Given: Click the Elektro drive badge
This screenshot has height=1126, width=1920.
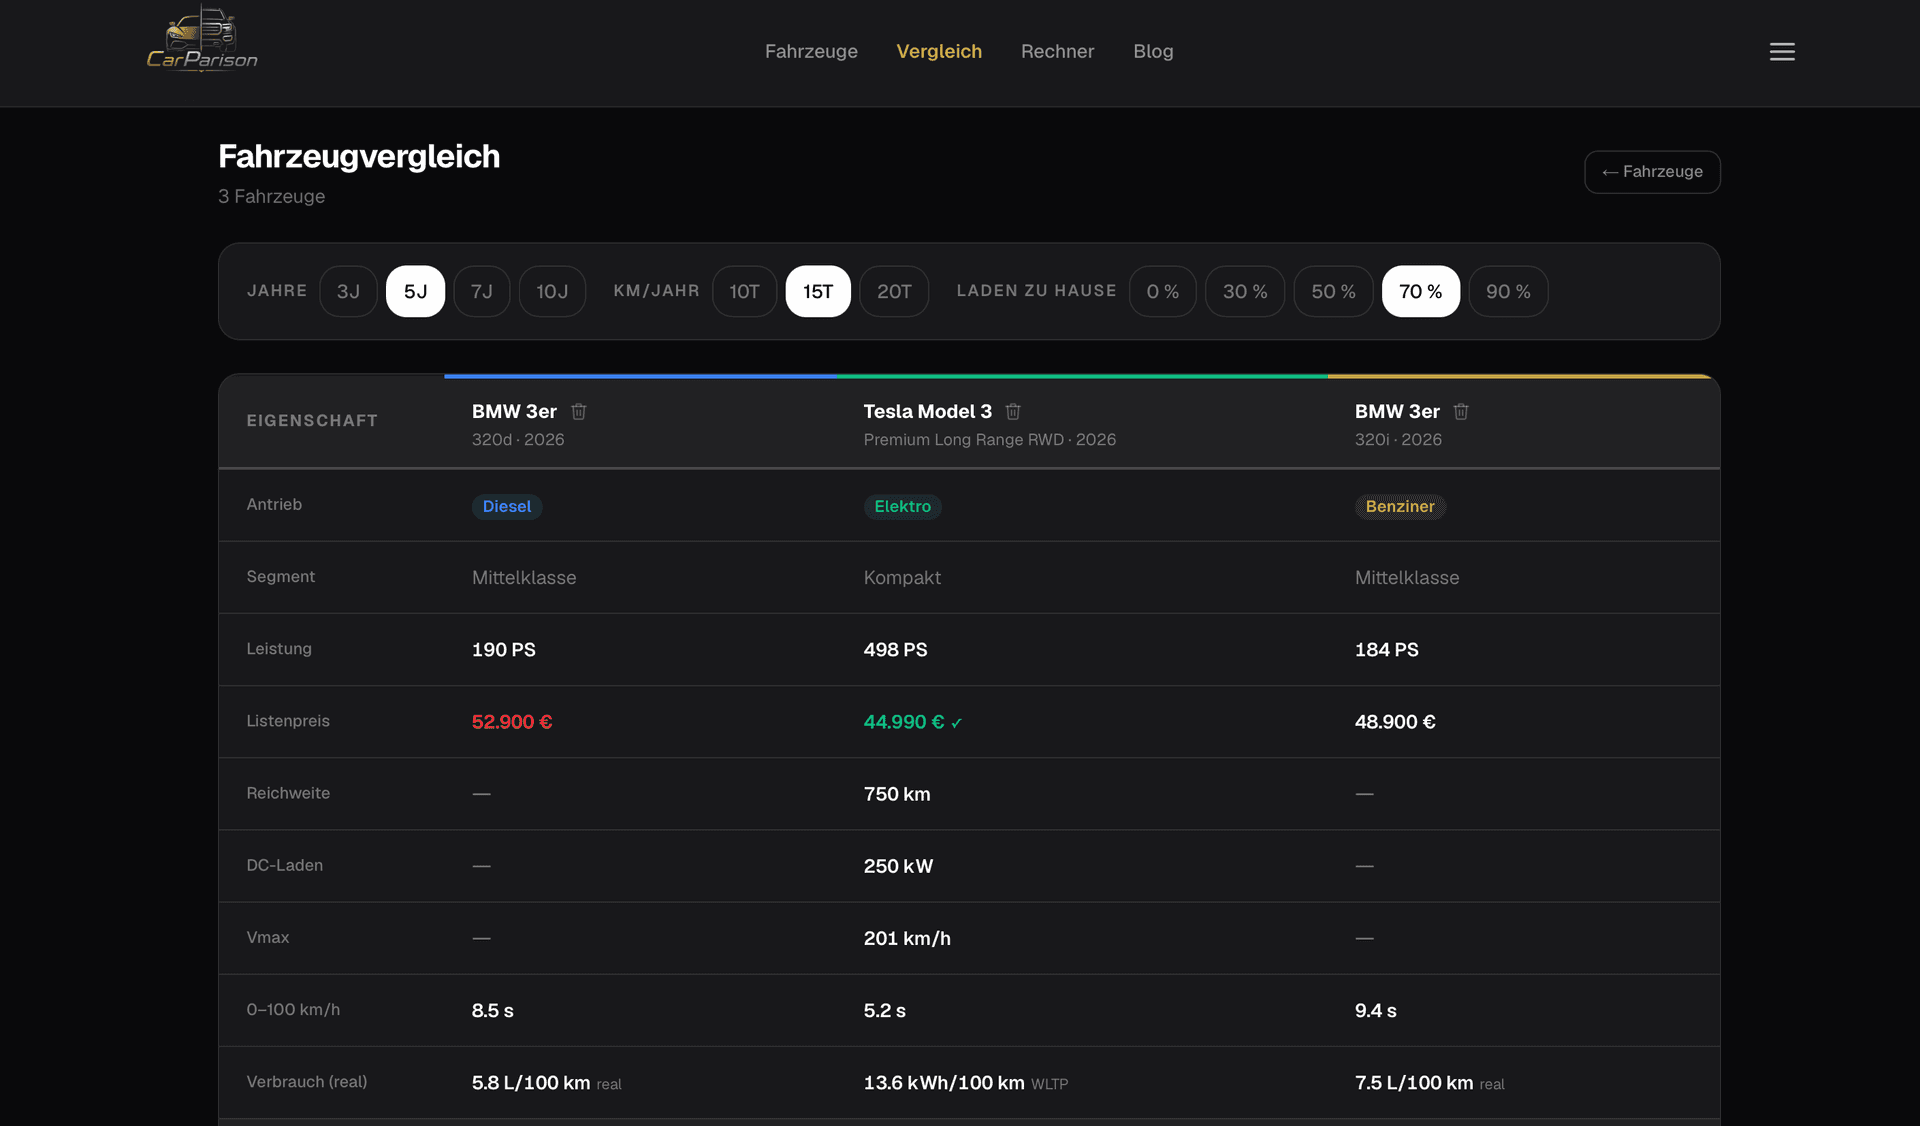Looking at the screenshot, I should point(902,506).
